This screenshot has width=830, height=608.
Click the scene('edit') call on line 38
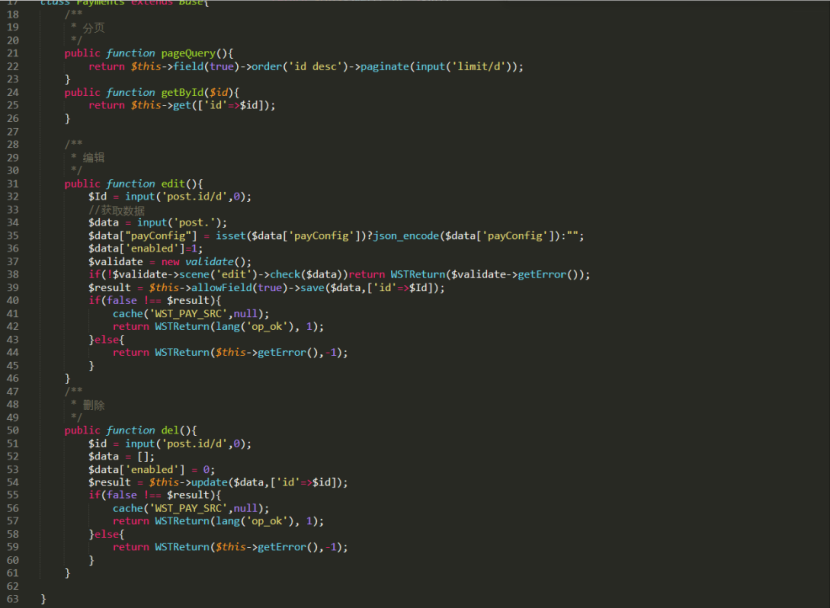tap(223, 275)
